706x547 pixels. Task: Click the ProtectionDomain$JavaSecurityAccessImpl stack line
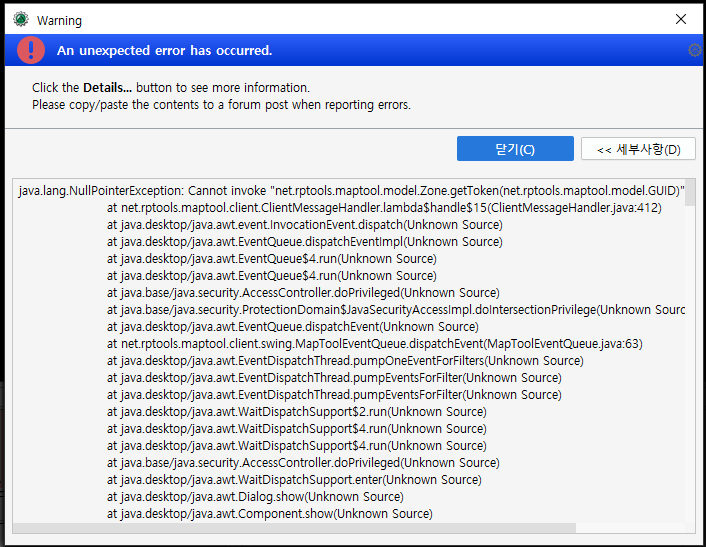point(396,310)
